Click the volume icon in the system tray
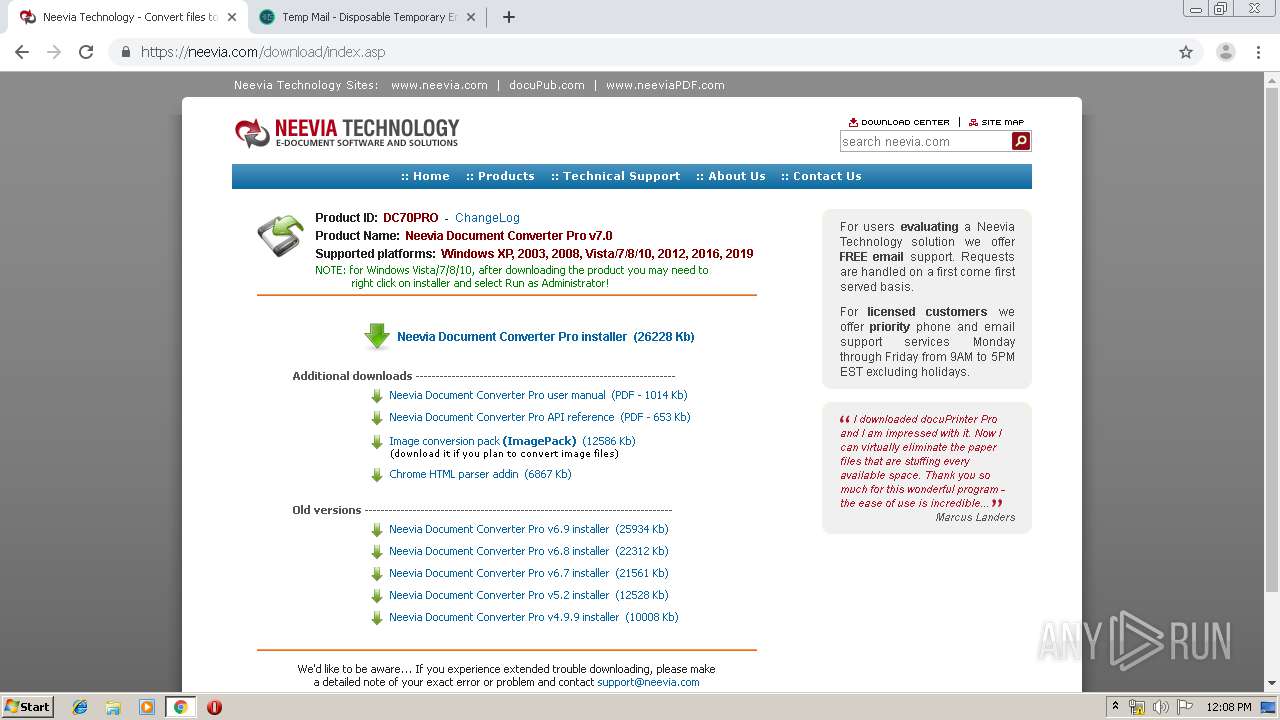This screenshot has width=1280, height=720. (1159, 707)
